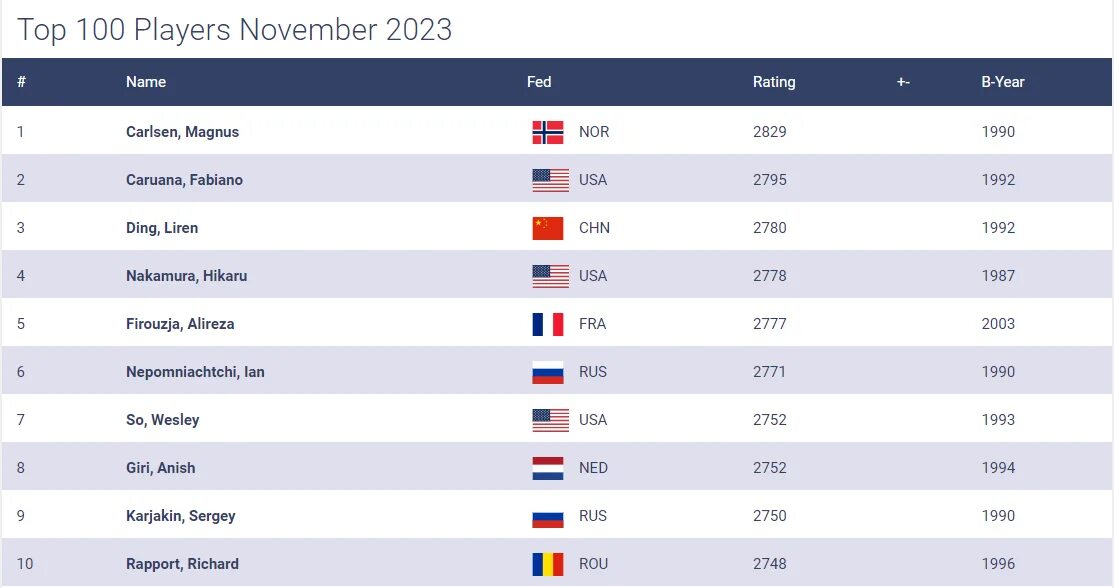Click the Name column header
1114x588 pixels.
(x=146, y=82)
